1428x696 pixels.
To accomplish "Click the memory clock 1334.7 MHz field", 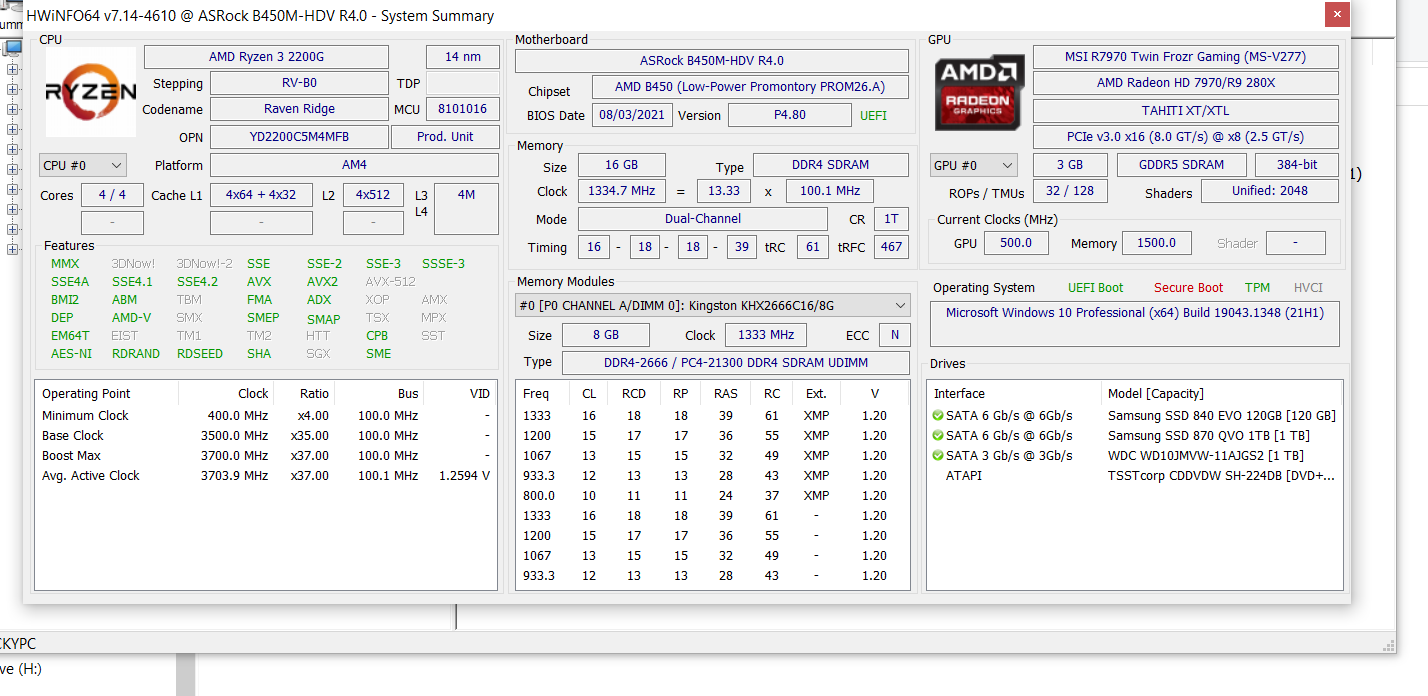I will tap(621, 191).
